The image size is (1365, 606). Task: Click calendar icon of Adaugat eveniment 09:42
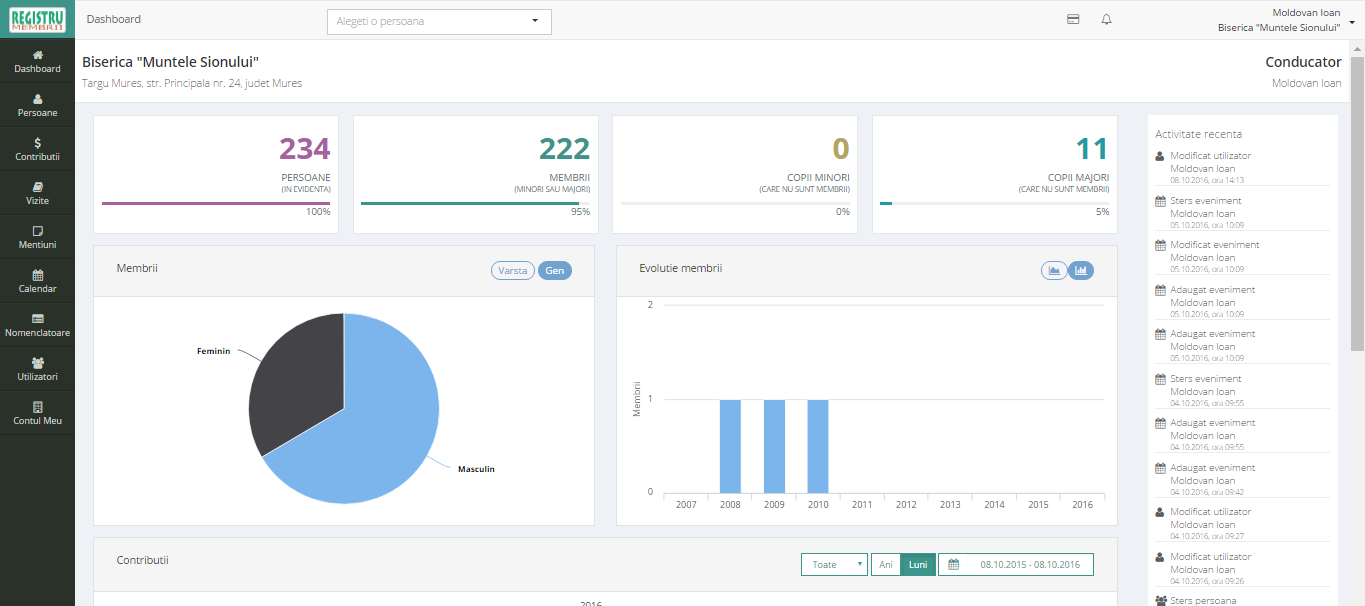tap(1160, 468)
